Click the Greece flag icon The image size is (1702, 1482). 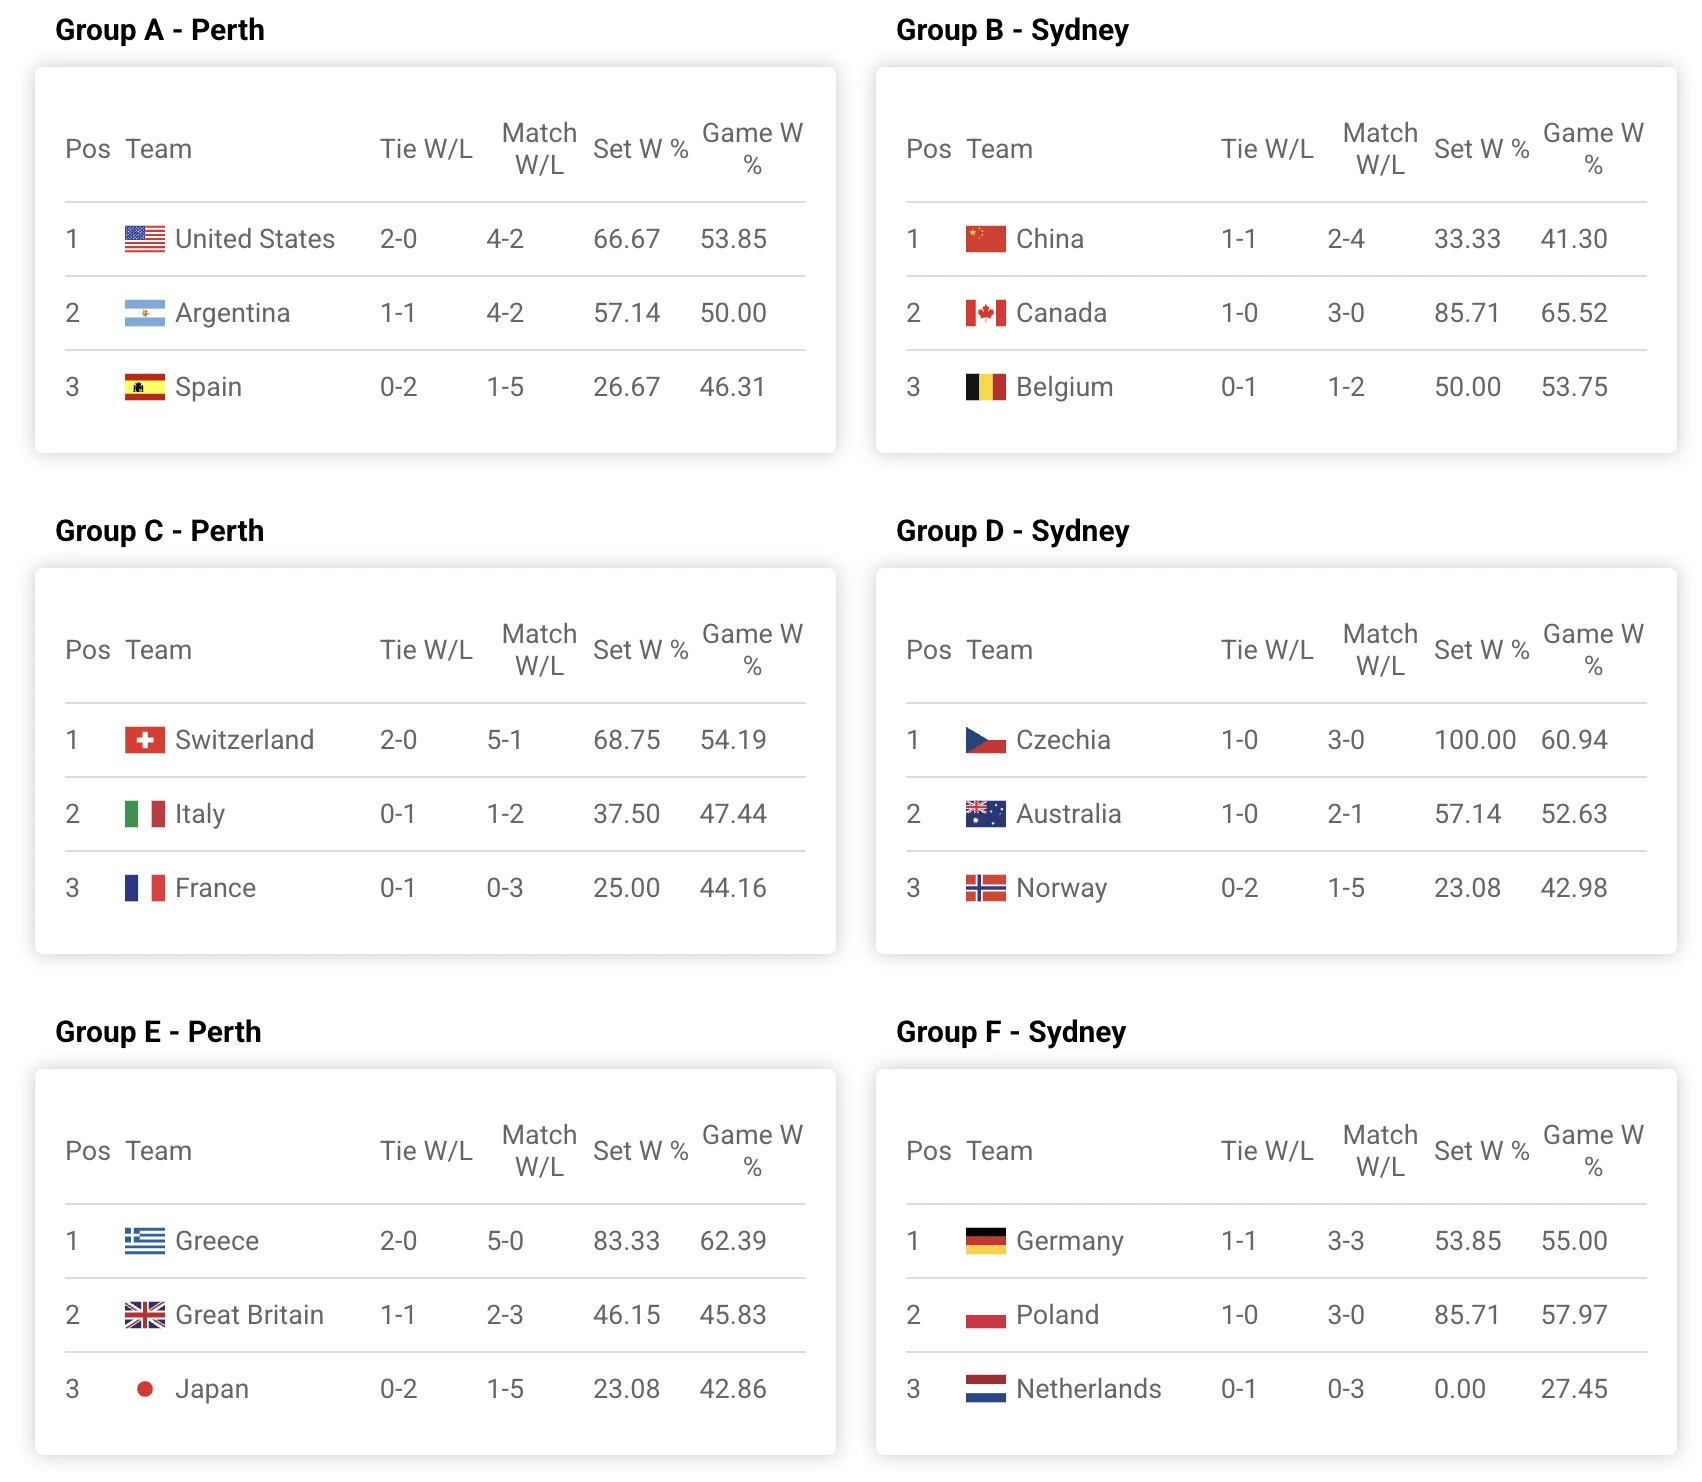[145, 1241]
